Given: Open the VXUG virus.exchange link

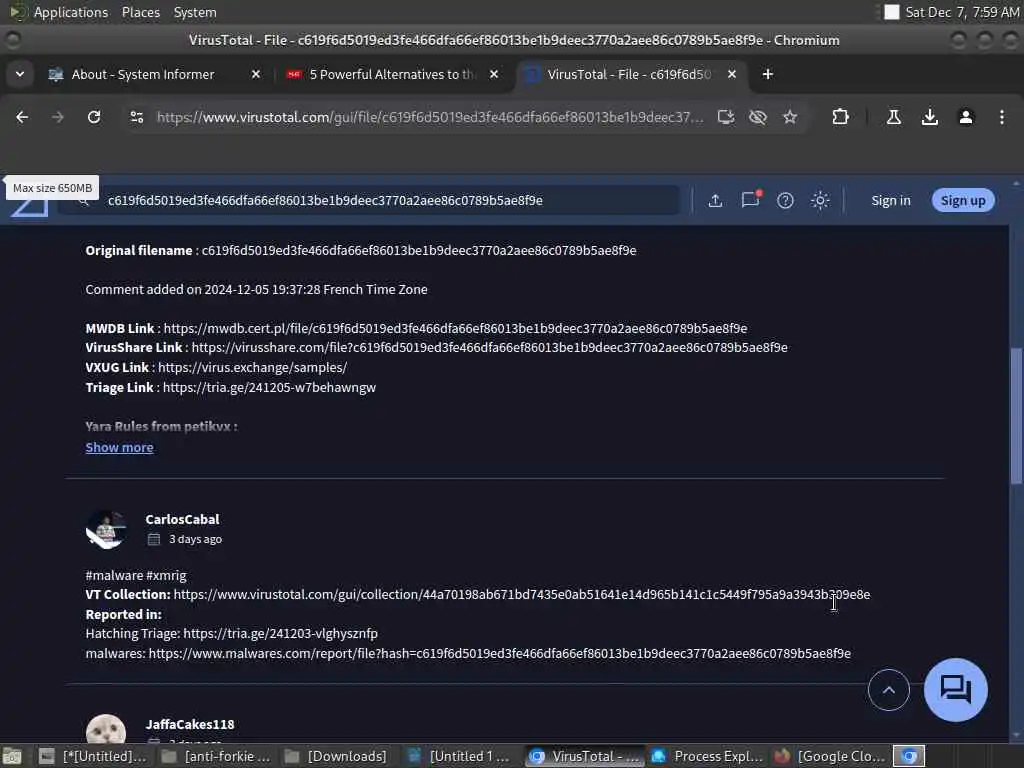Looking at the screenshot, I should coord(252,367).
